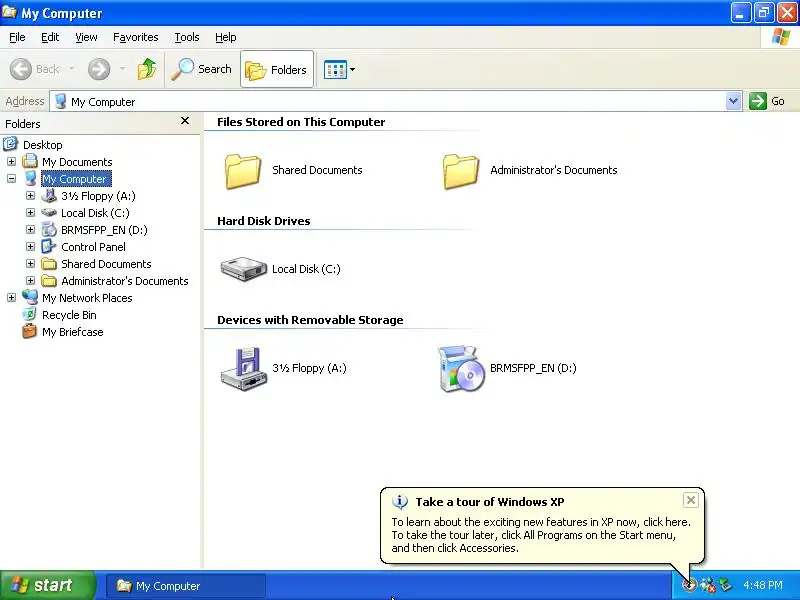This screenshot has height=600, width=800.
Task: Expand Administrator's Documents tree node
Action: 30,281
